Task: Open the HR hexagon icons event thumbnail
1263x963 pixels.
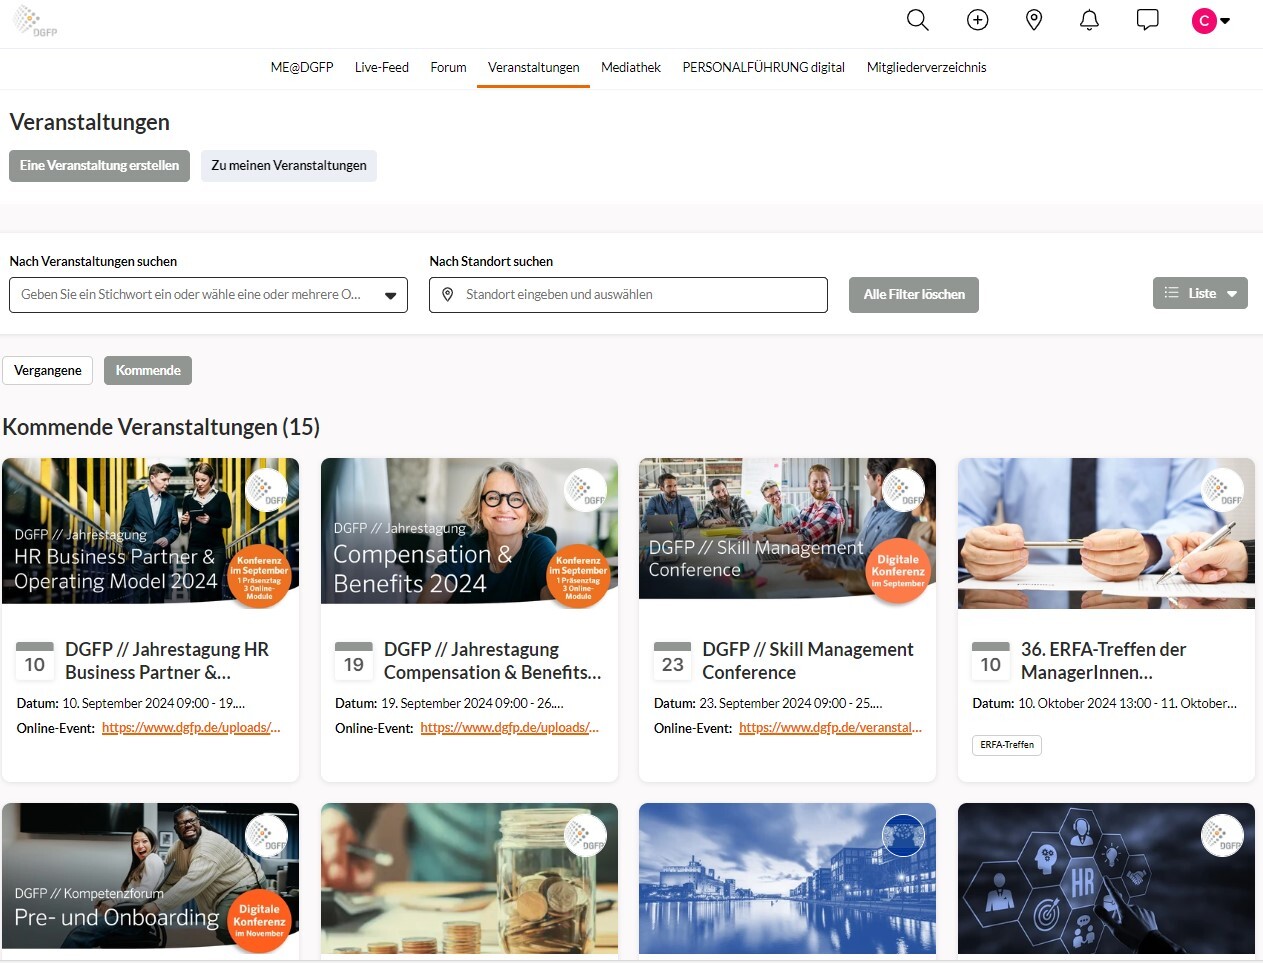Action: (x=1106, y=878)
